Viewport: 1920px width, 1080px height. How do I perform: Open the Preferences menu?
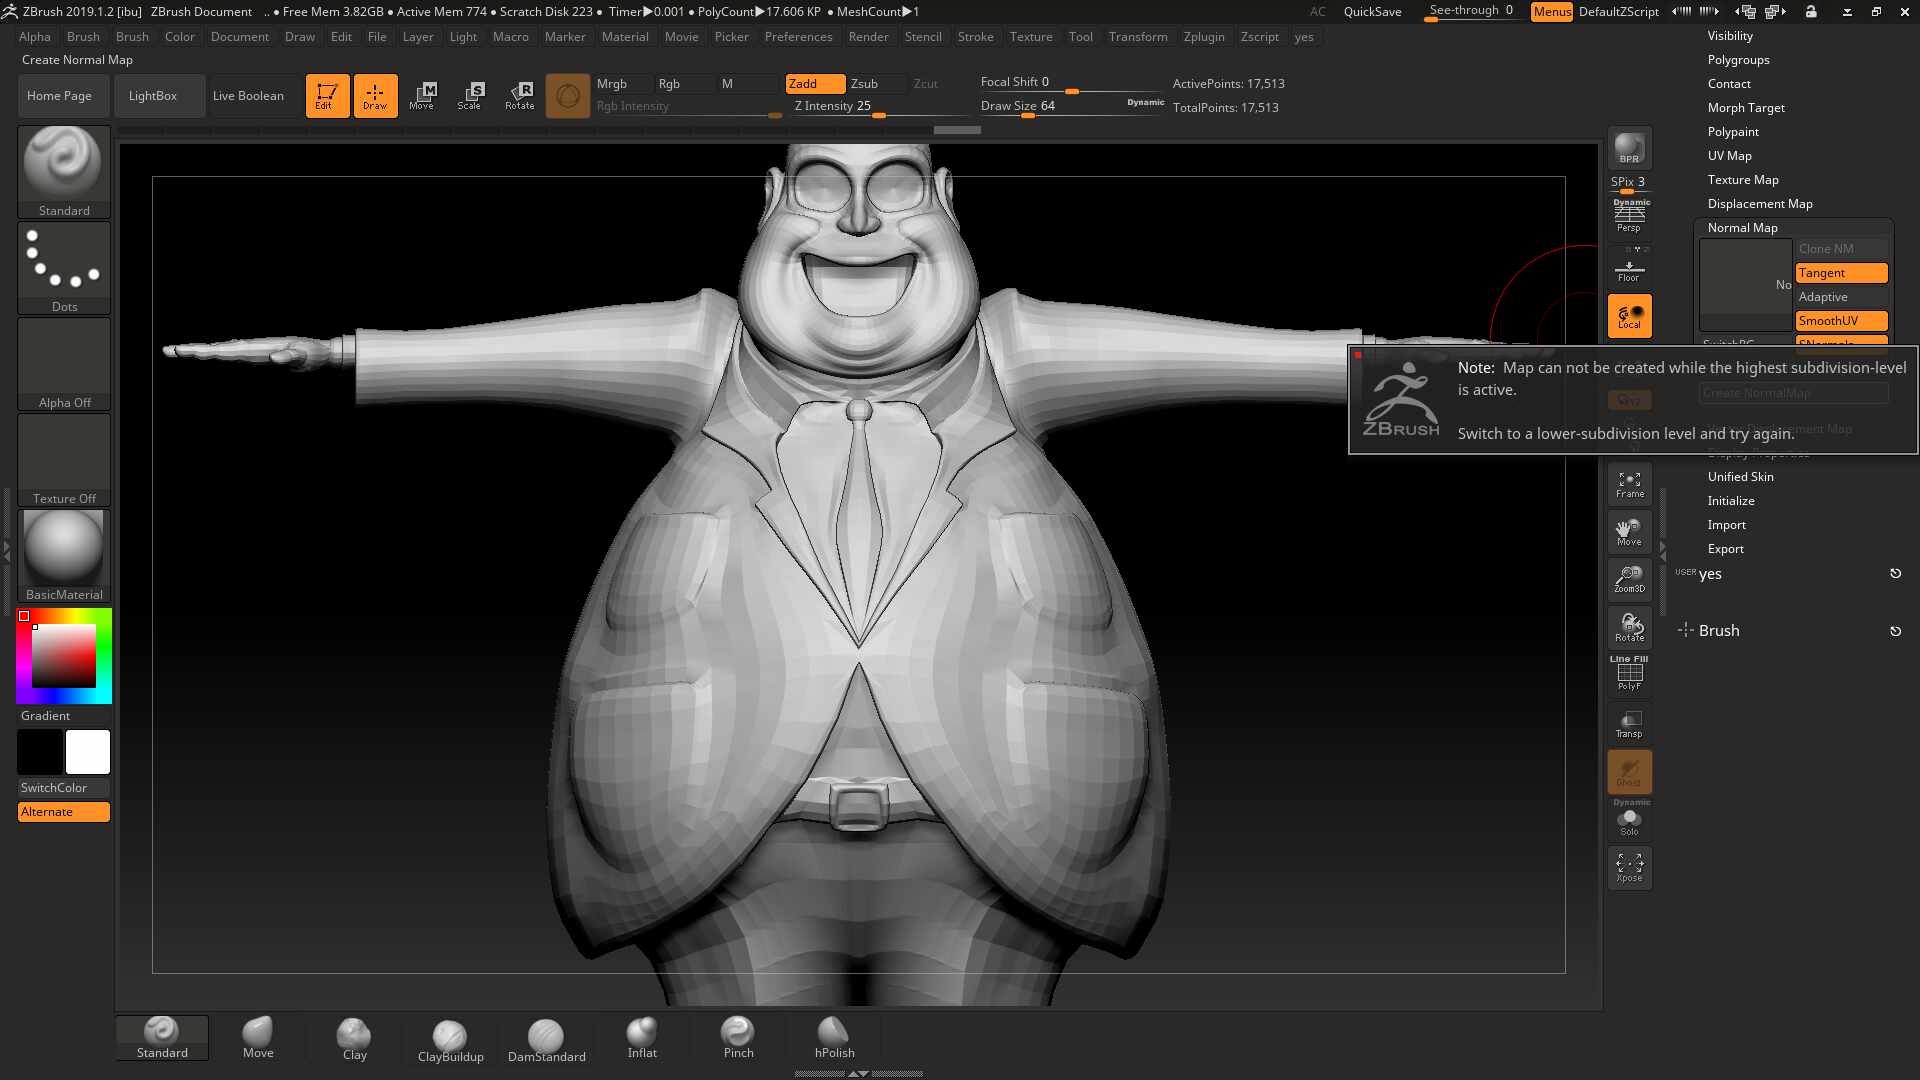(798, 37)
